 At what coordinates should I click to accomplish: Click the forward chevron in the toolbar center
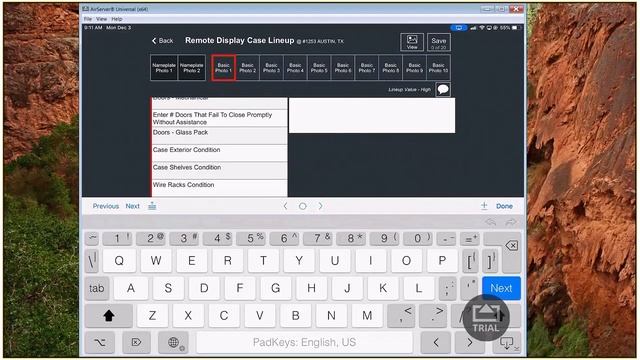[x=320, y=206]
